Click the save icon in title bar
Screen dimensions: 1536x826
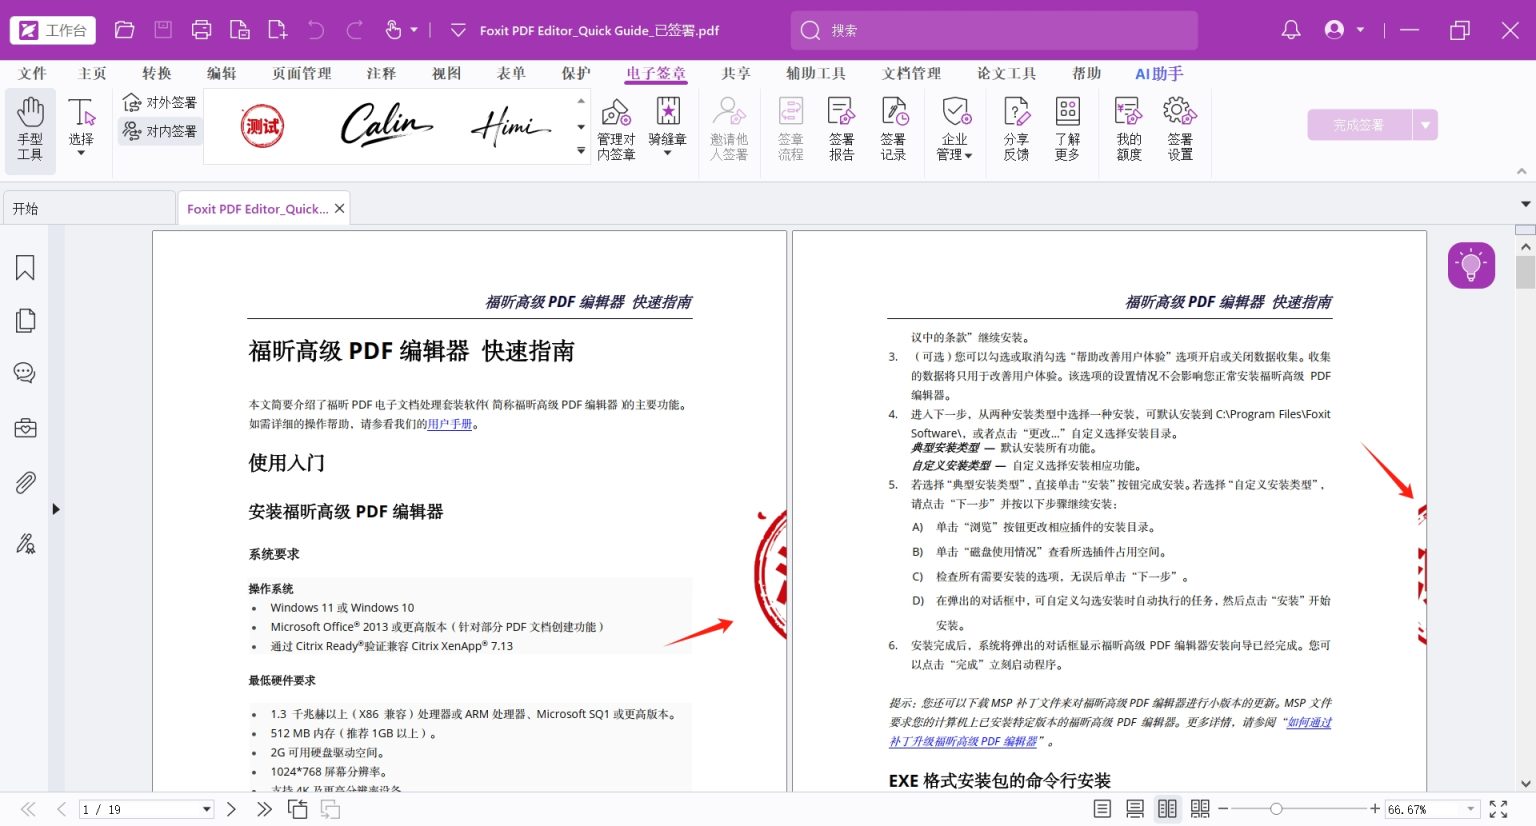click(x=163, y=30)
